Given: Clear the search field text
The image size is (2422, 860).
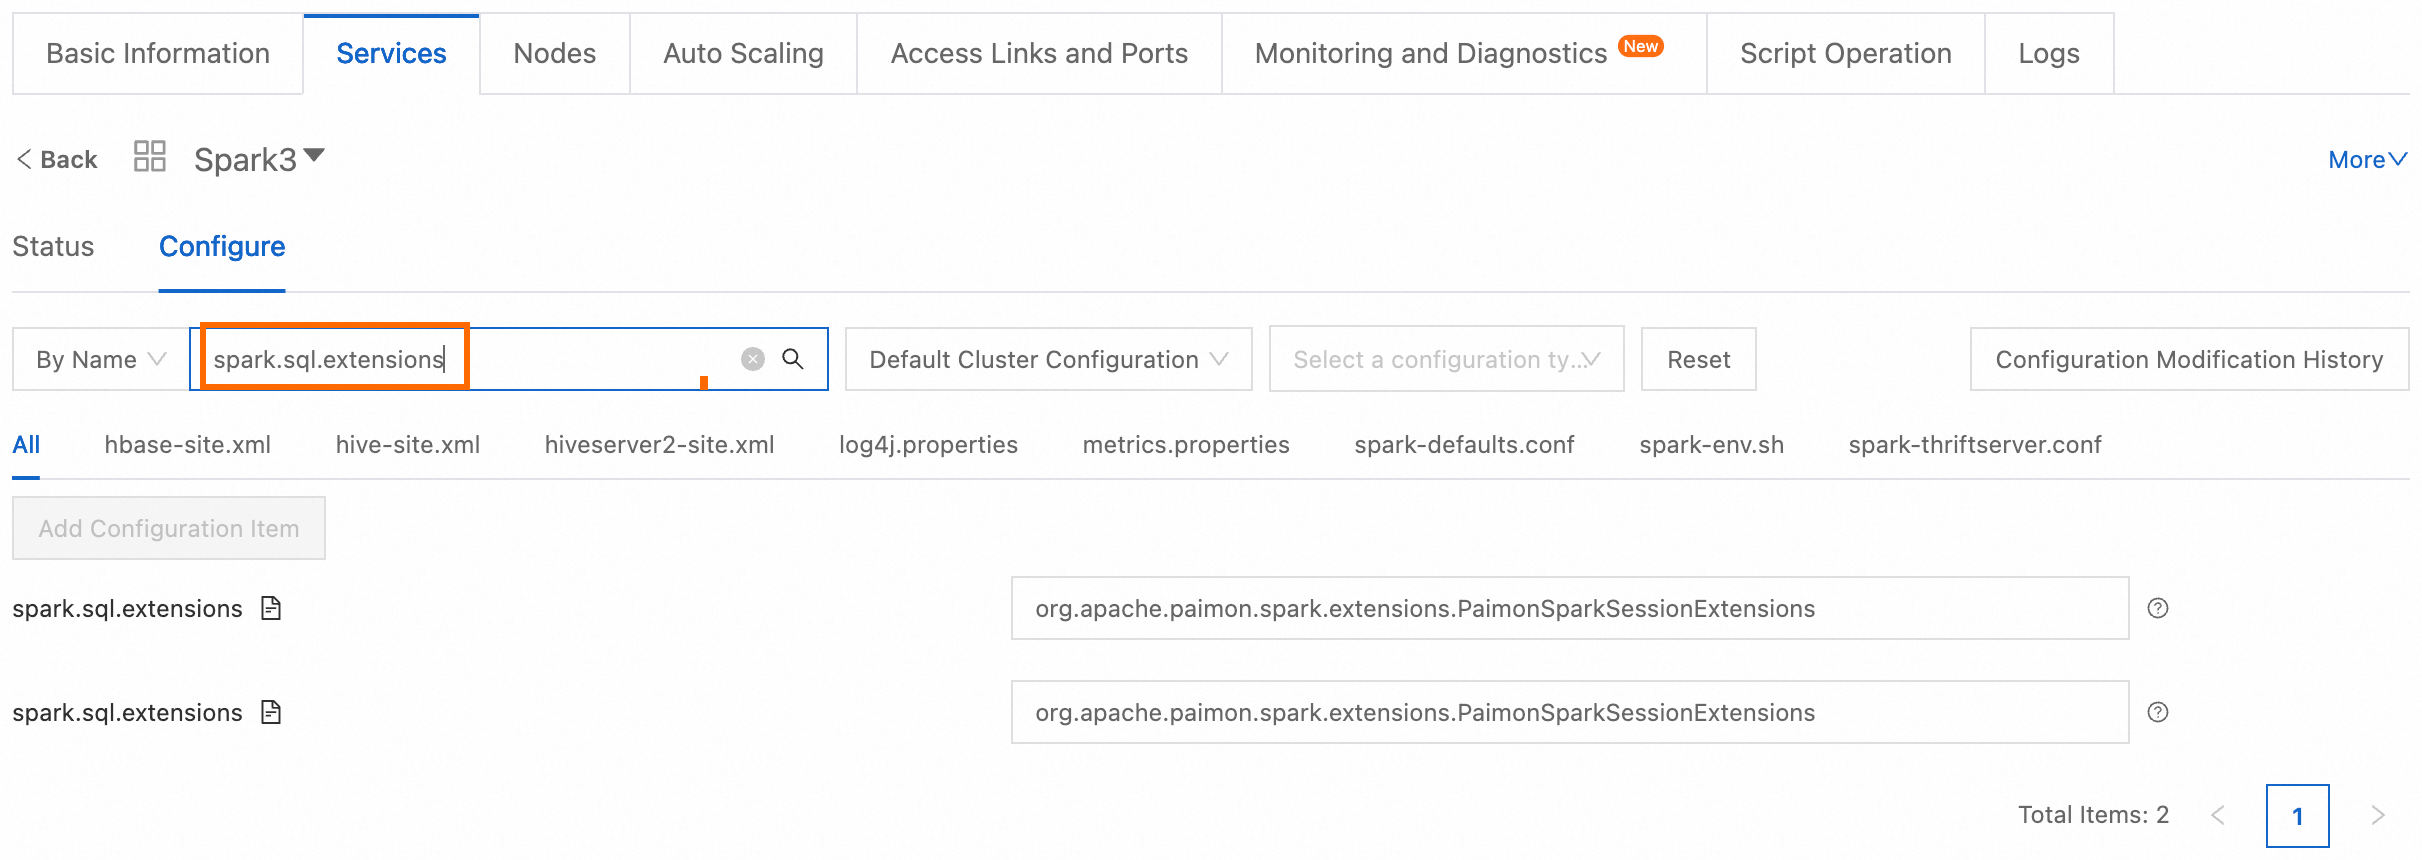Looking at the screenshot, I should 753,359.
